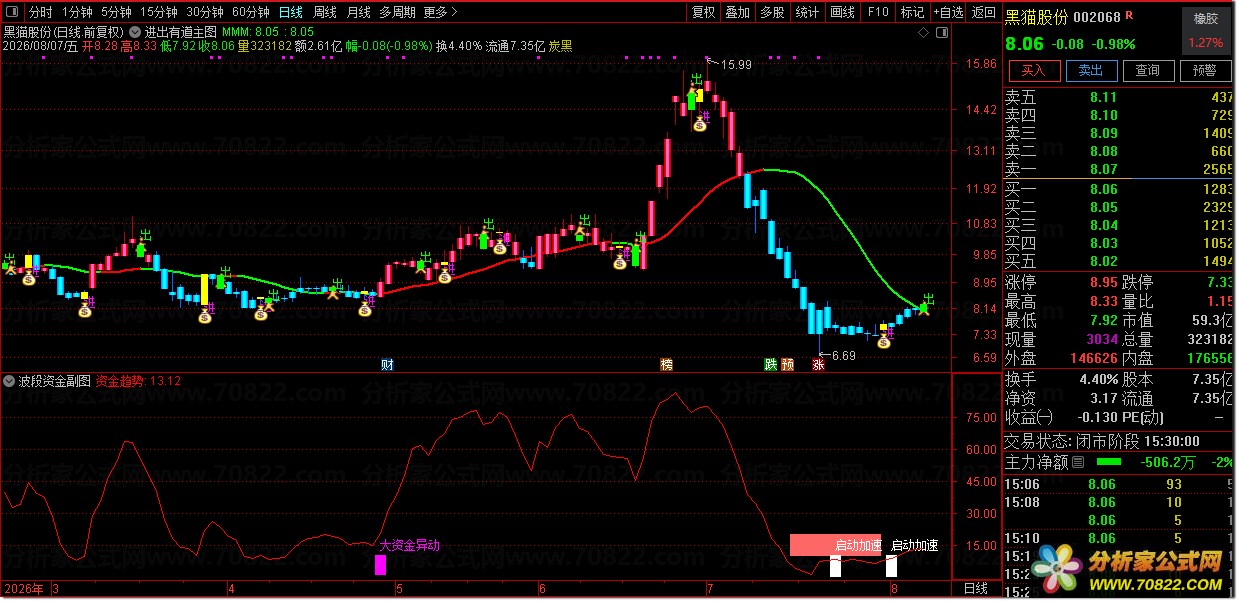This screenshot has height=601, width=1239.
Task: Expand the 波段资金副图 indicator dropdown
Action: [x=9, y=381]
